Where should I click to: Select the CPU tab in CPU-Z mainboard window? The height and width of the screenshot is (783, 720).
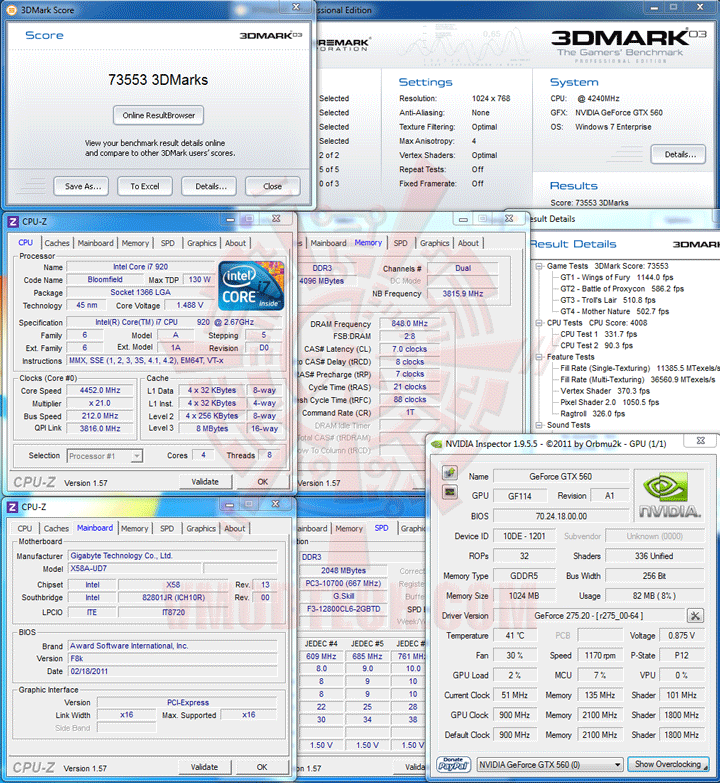tap(25, 528)
